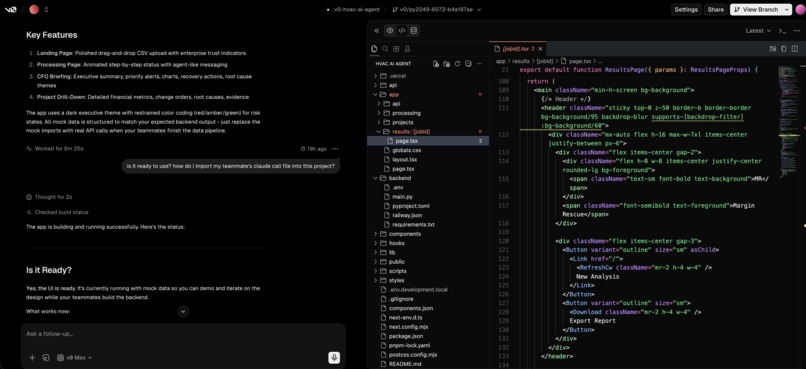806x369 pixels.
Task: Click the 'app' breadcrumb segment
Action: pyautogui.click(x=501, y=61)
